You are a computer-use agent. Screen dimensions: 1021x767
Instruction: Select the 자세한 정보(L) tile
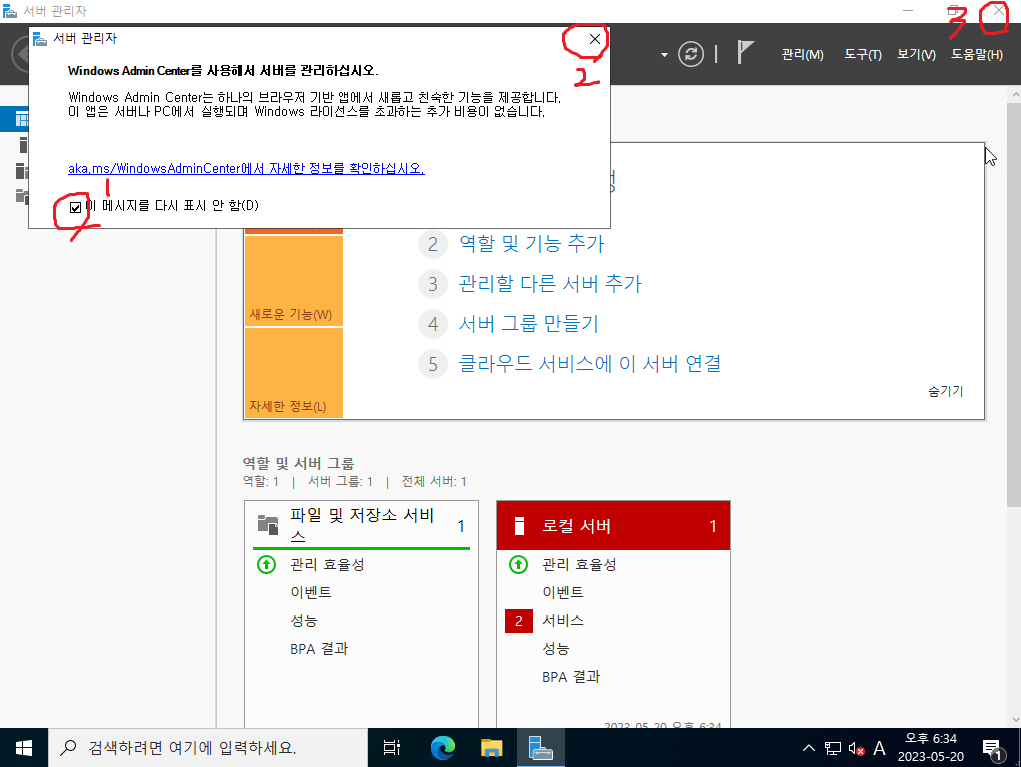tap(294, 372)
